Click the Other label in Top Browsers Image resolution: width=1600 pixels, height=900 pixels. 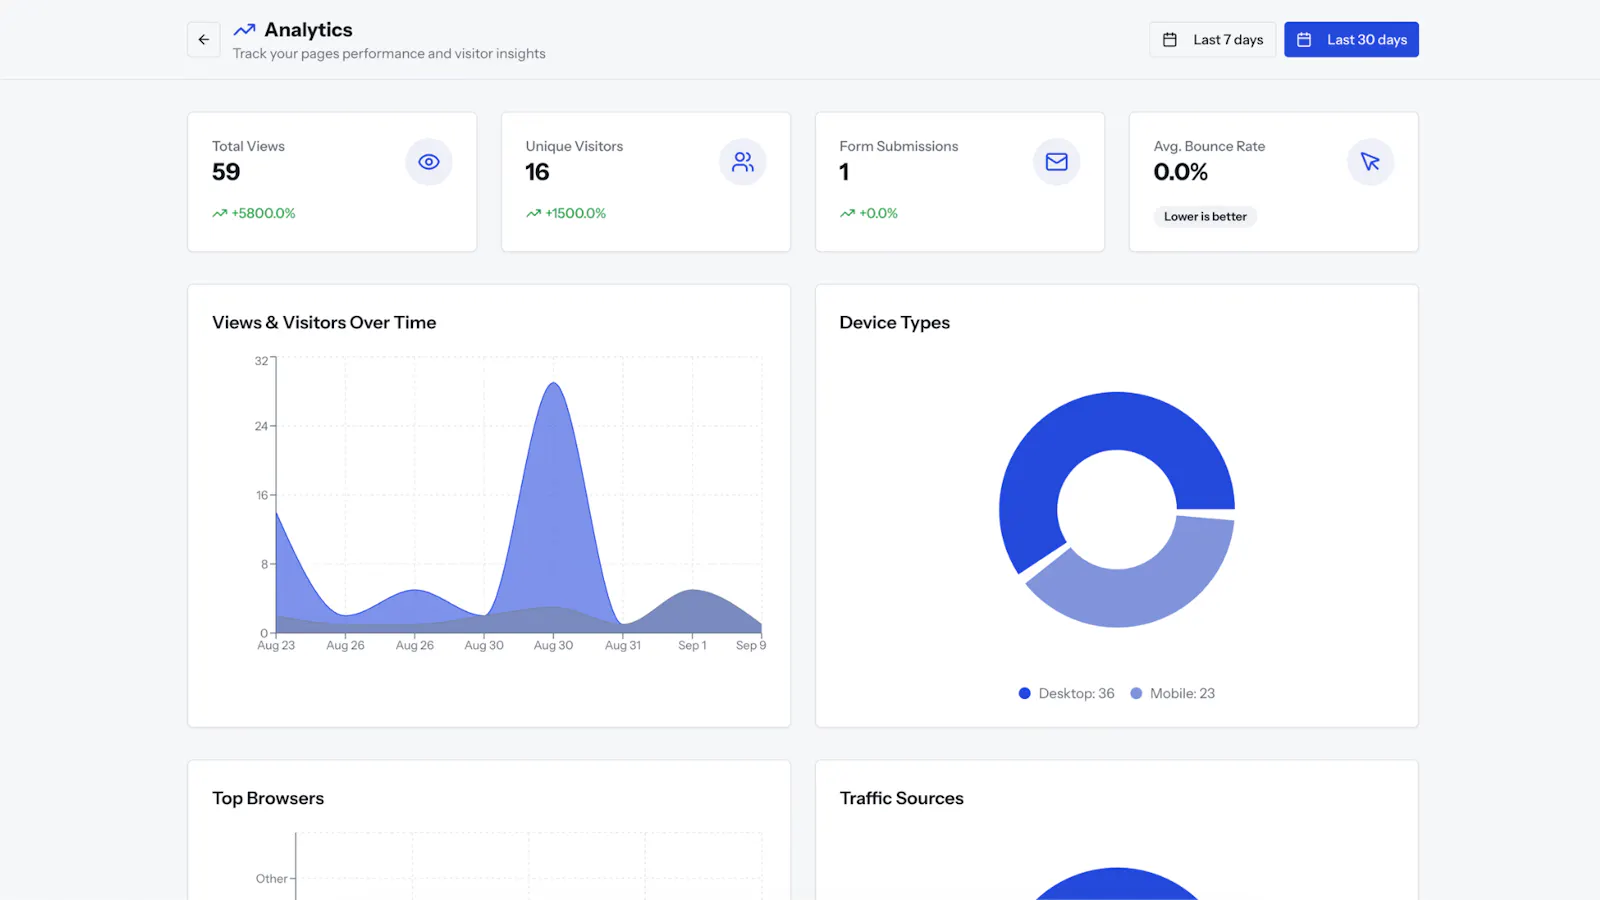[271, 879]
